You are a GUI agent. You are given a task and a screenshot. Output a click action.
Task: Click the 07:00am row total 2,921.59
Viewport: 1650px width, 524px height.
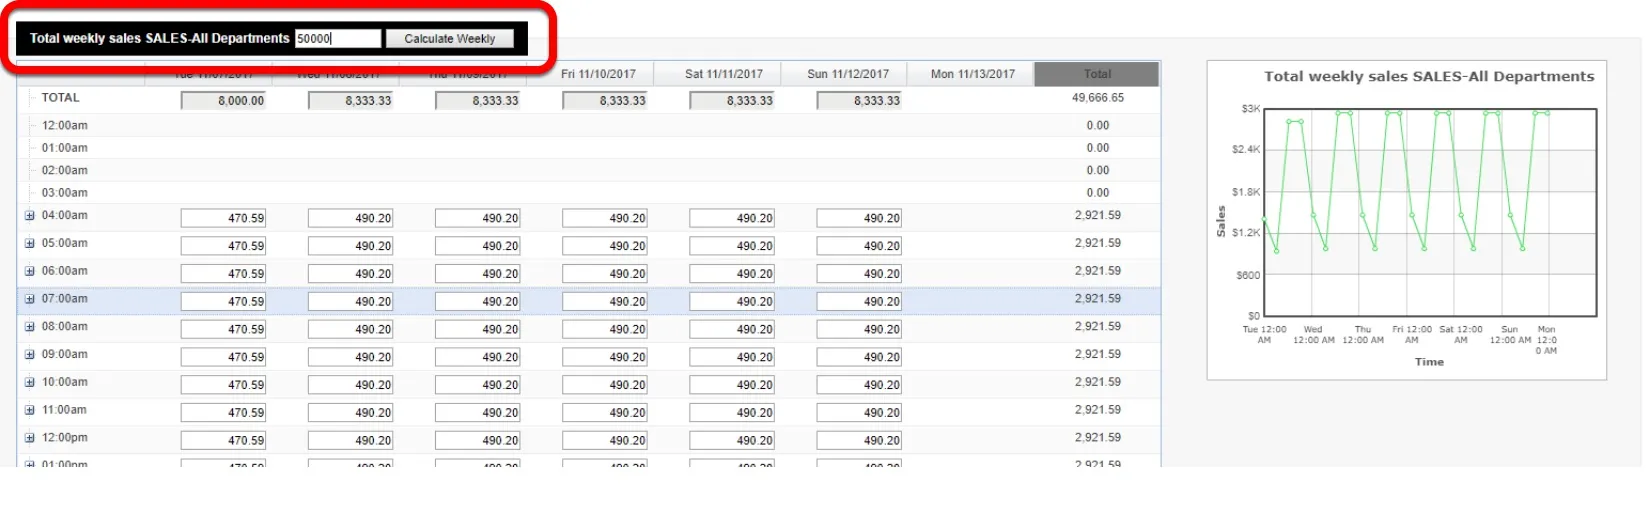(x=1097, y=299)
